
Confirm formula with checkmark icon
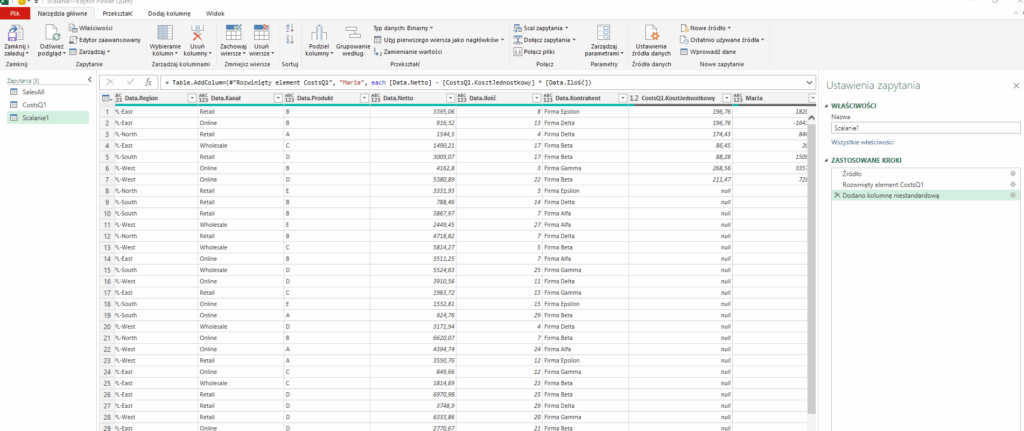(130, 82)
